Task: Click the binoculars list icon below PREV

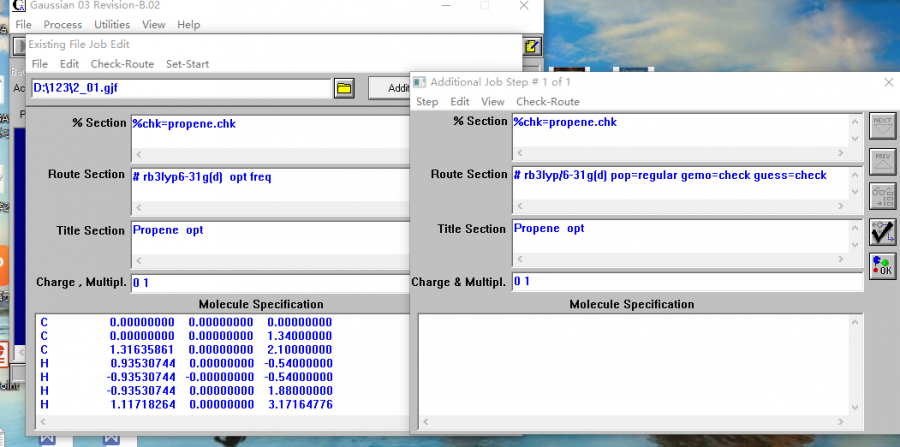Action: click(882, 197)
